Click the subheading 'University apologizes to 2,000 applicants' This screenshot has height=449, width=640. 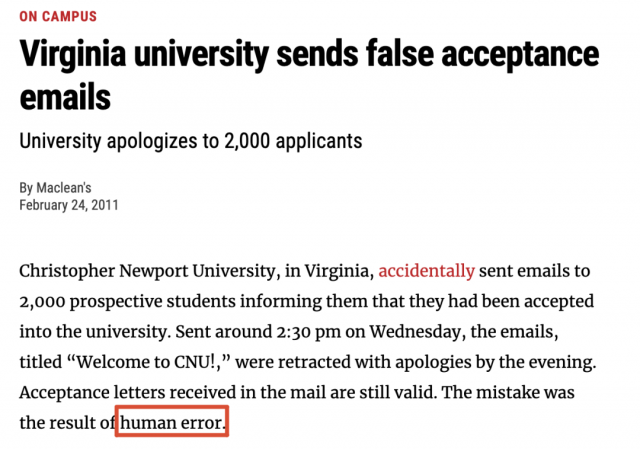pyautogui.click(x=191, y=141)
